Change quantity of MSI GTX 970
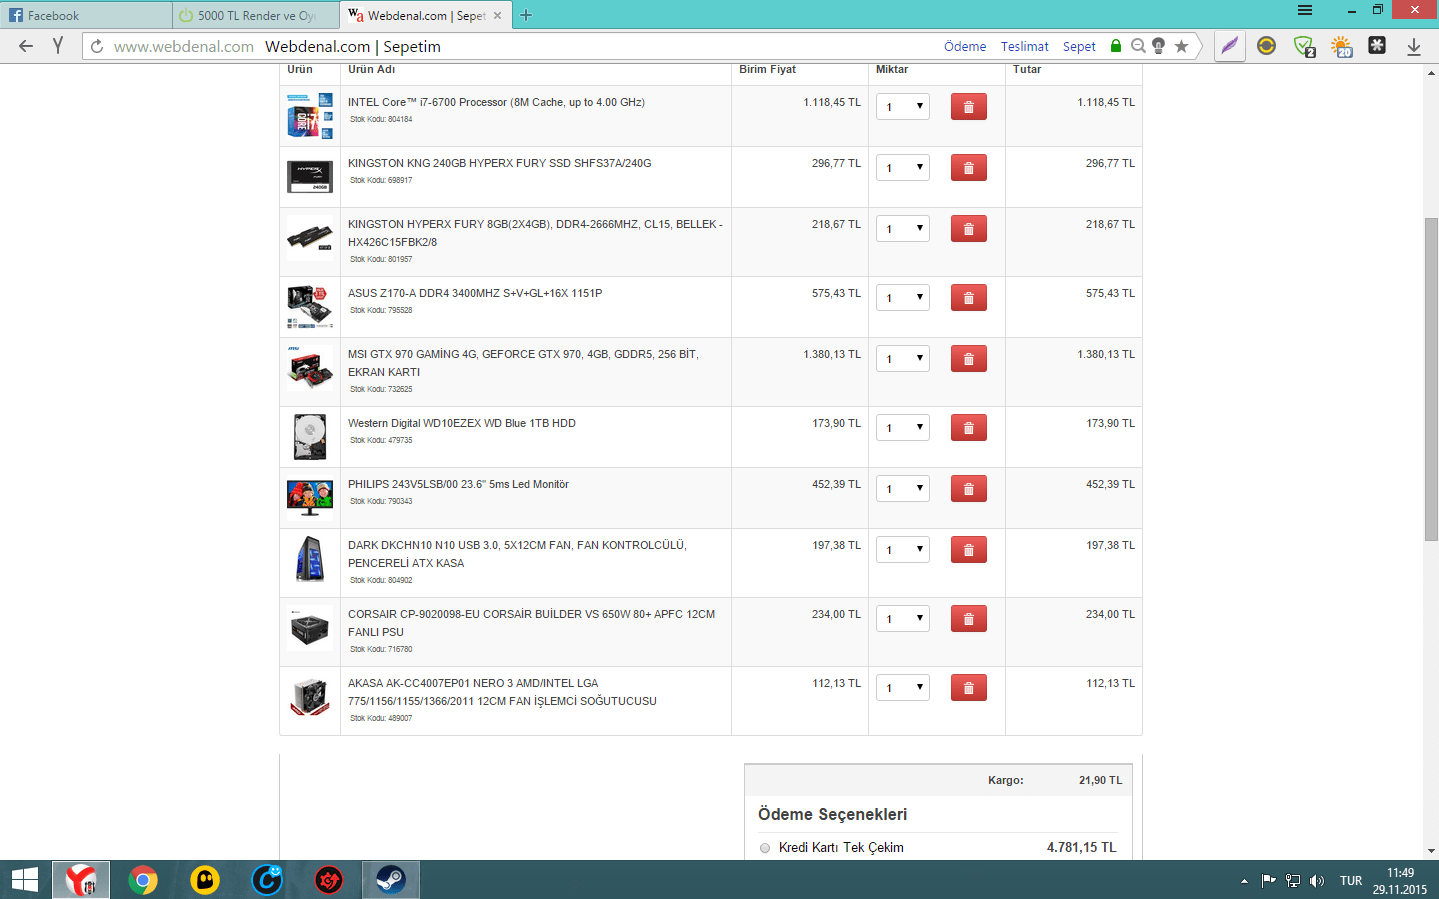 point(903,359)
